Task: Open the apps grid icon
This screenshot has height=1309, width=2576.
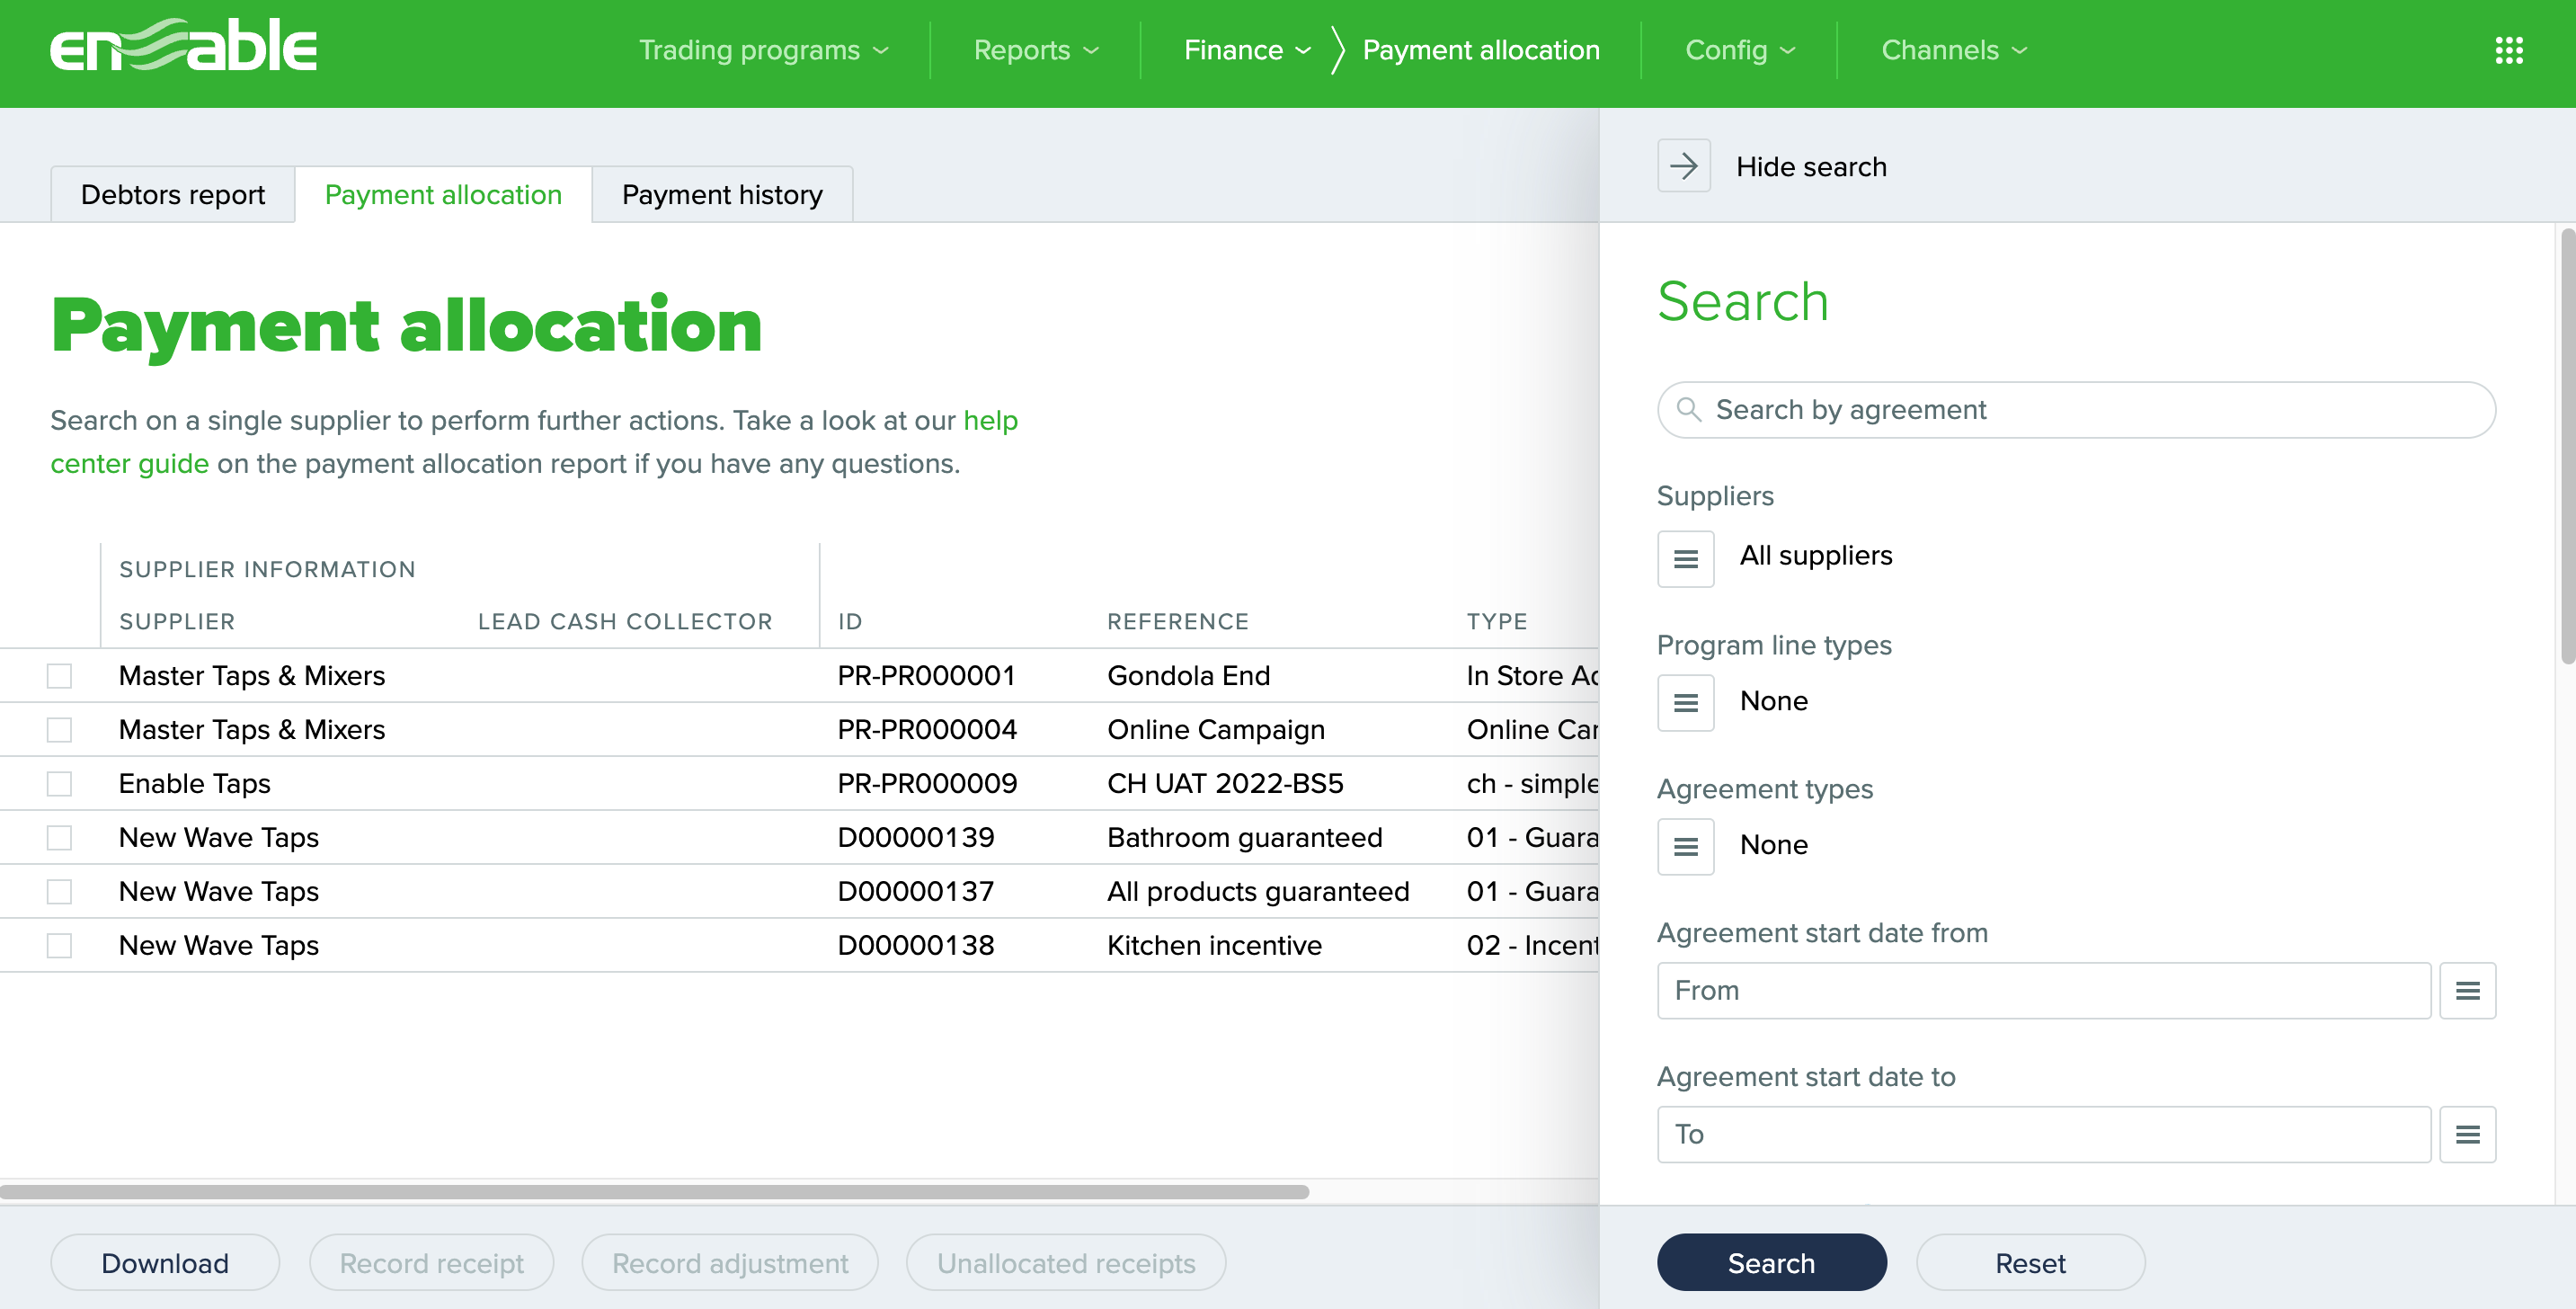Action: pyautogui.click(x=2508, y=50)
